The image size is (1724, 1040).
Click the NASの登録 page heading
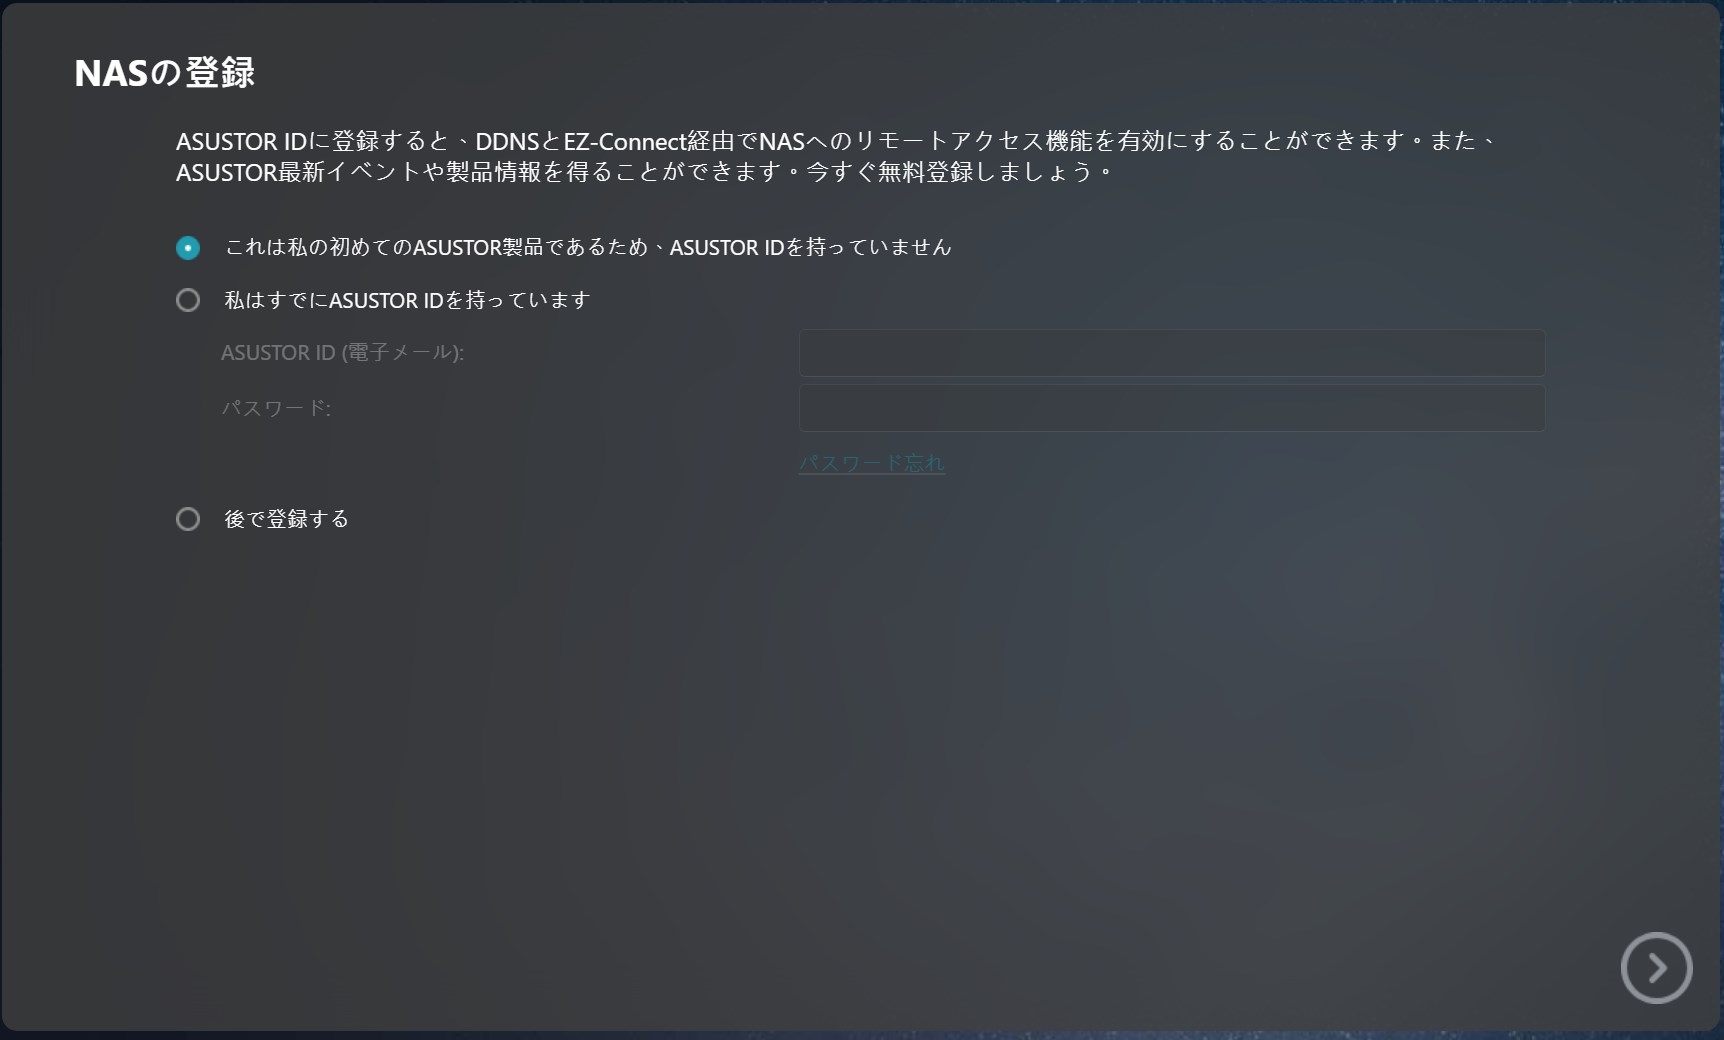point(164,73)
